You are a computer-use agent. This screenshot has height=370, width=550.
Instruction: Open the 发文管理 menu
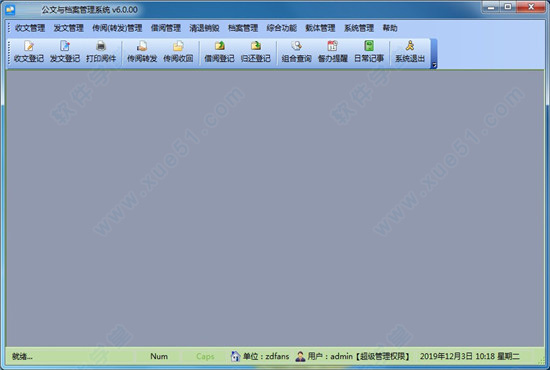68,28
